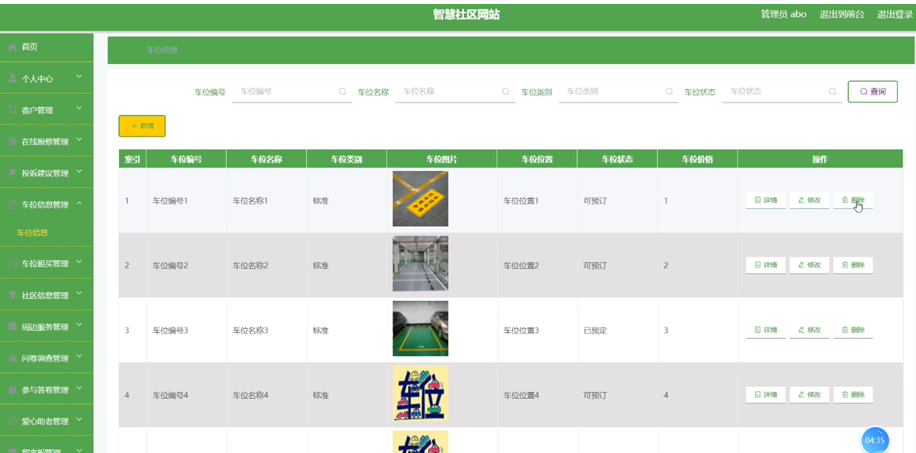Click the icon beside 参与答卷管理
916x453 pixels.
pyautogui.click(x=12, y=390)
